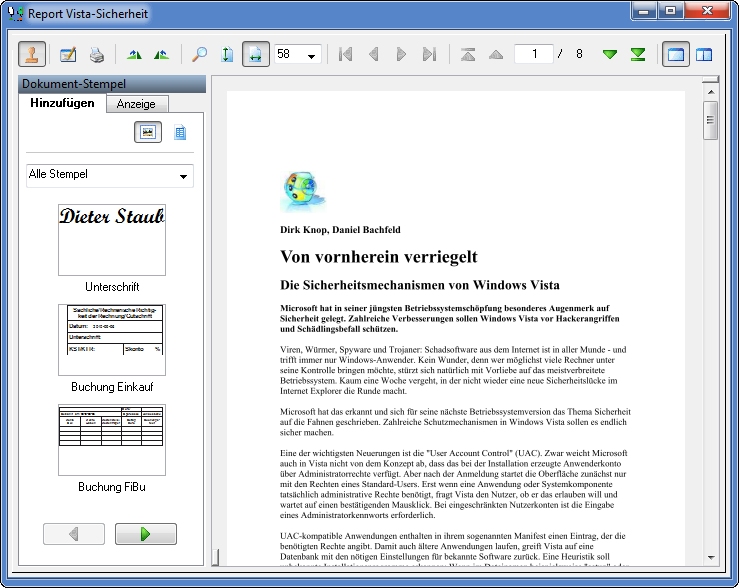Switch to split pane view layout

pyautogui.click(x=704, y=55)
